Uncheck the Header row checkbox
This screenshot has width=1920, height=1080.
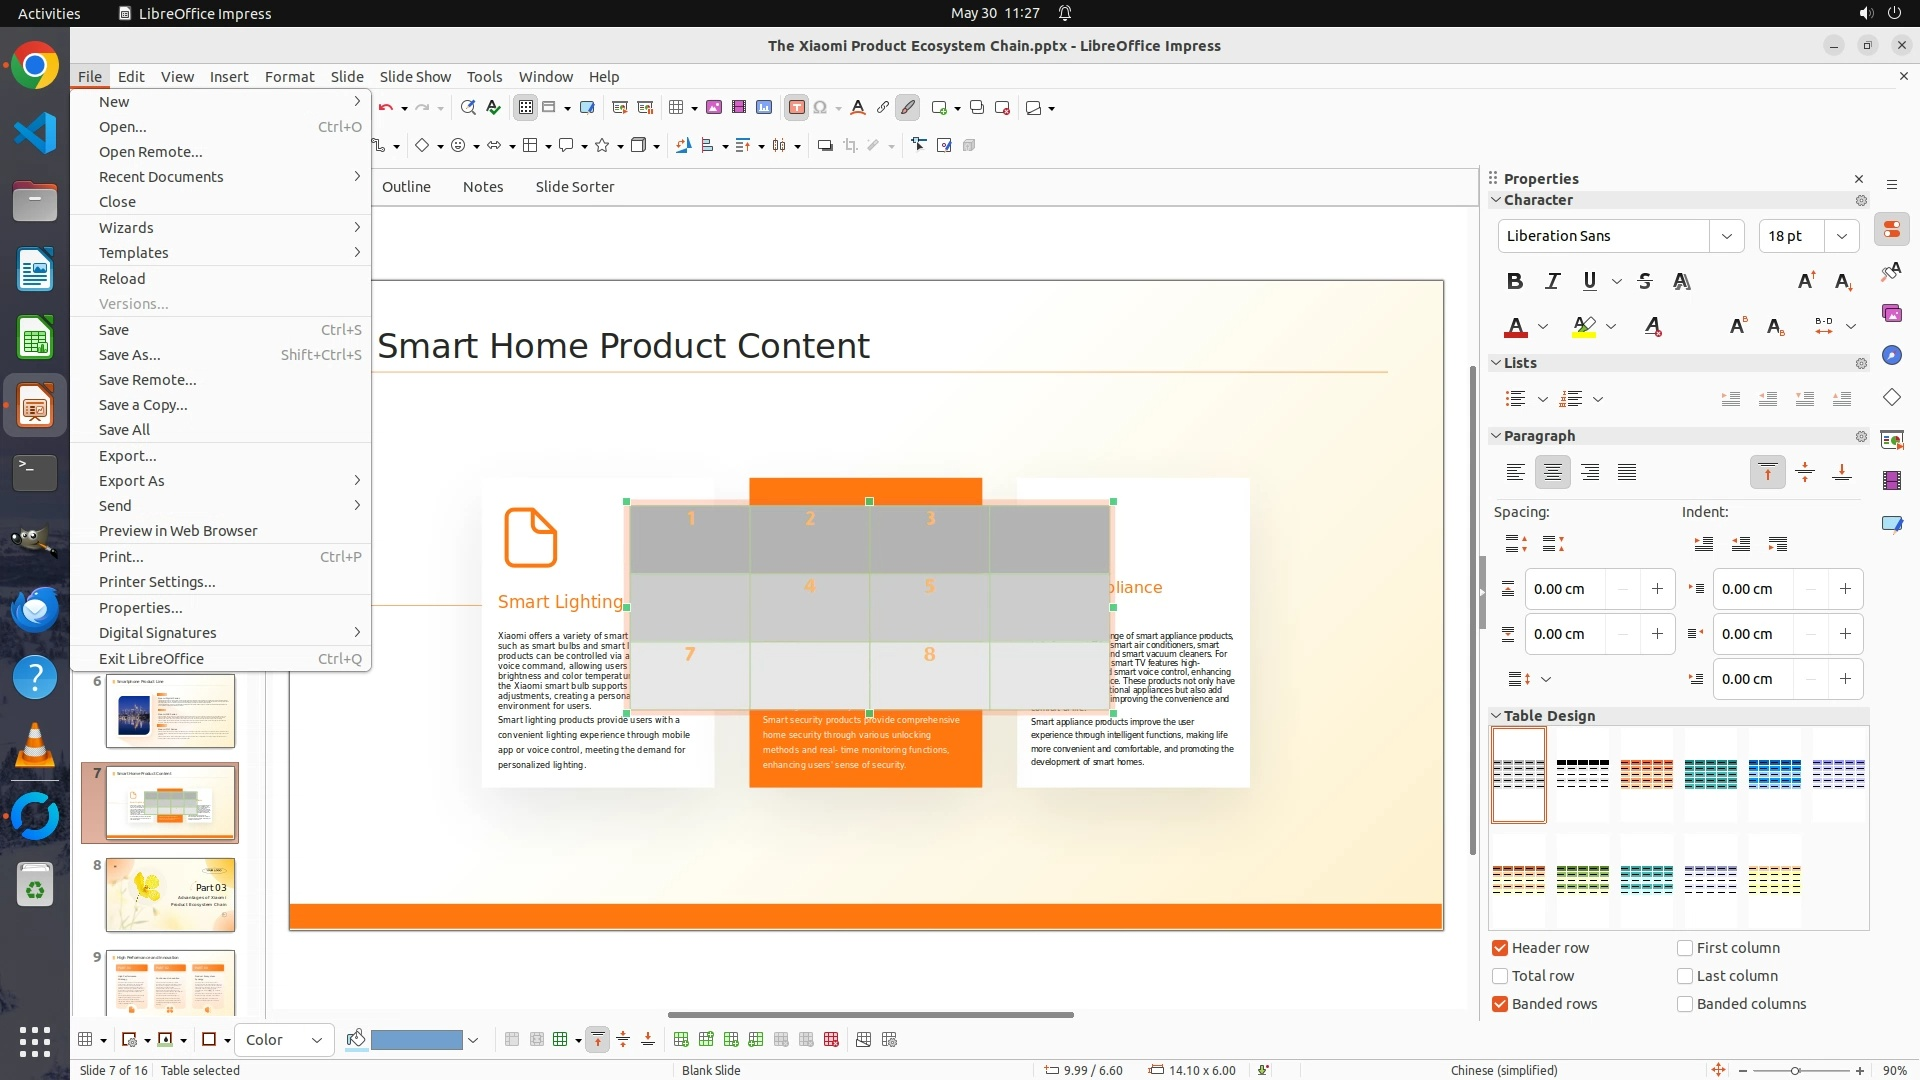point(1500,948)
